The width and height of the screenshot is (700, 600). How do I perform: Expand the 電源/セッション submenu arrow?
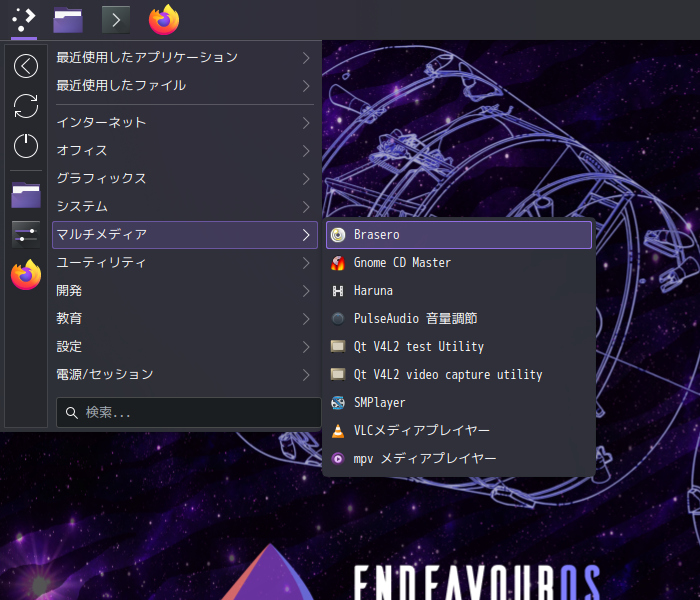(306, 375)
